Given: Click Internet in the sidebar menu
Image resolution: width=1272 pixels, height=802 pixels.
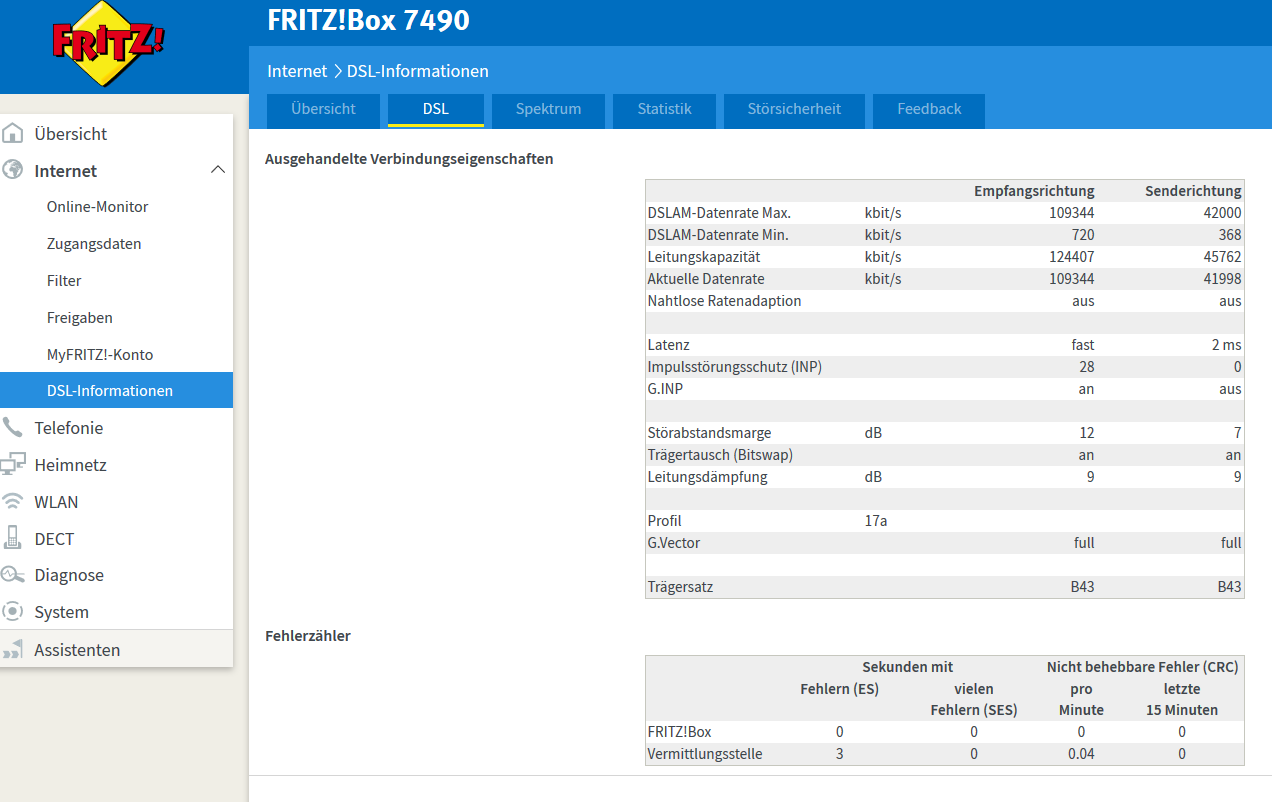Looking at the screenshot, I should point(65,171).
